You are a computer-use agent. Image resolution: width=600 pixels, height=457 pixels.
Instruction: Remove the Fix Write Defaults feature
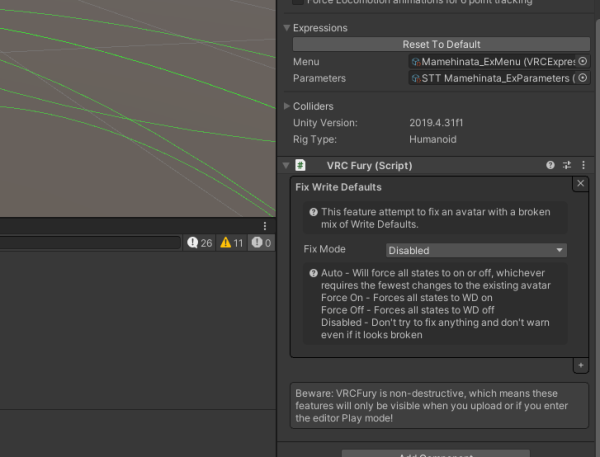point(581,184)
